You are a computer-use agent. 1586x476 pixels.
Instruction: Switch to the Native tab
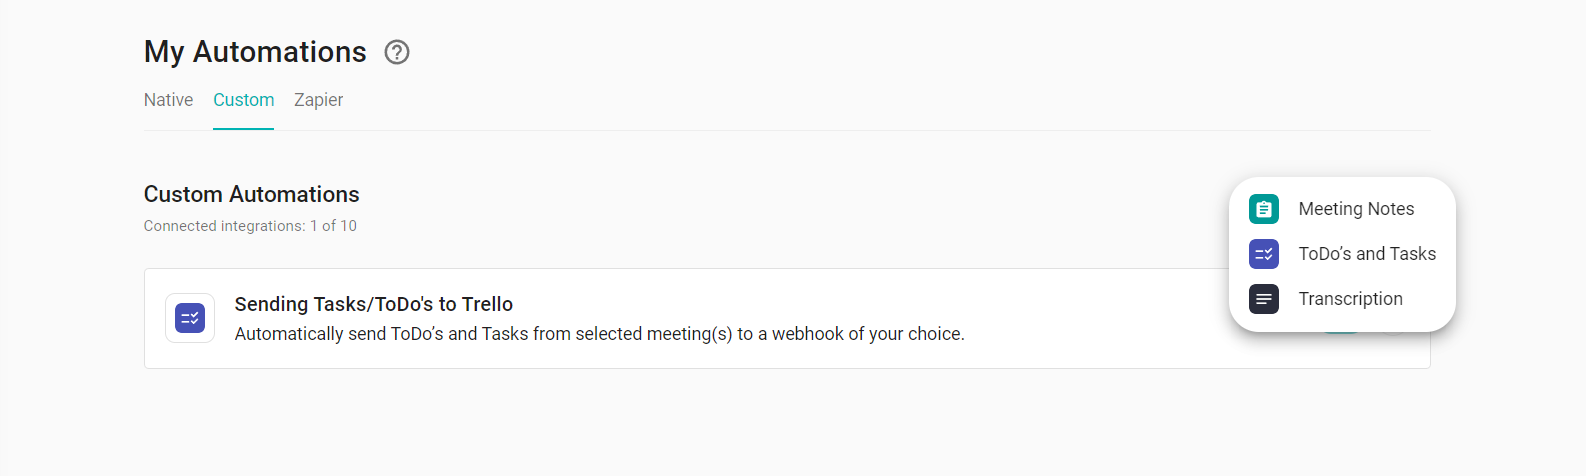(168, 100)
